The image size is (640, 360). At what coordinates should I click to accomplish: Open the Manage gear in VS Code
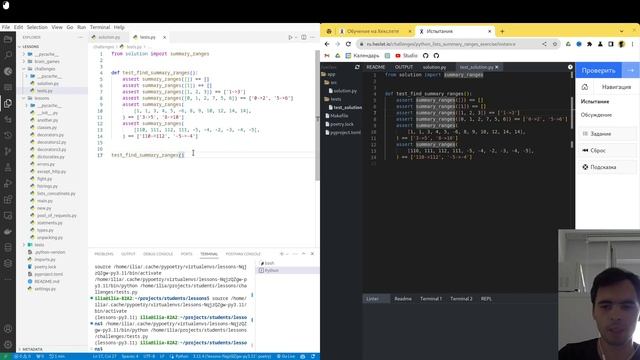coord(8,345)
